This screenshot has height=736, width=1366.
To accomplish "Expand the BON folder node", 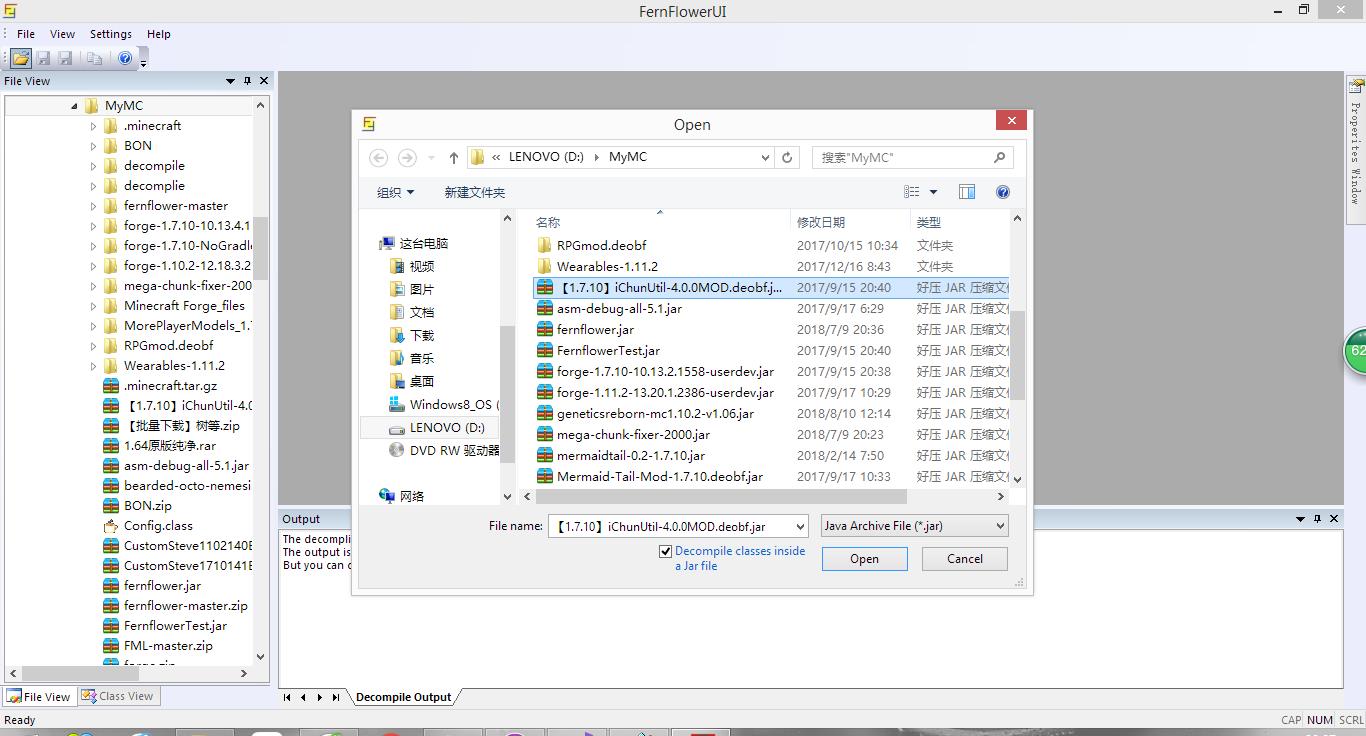I will 94,146.
